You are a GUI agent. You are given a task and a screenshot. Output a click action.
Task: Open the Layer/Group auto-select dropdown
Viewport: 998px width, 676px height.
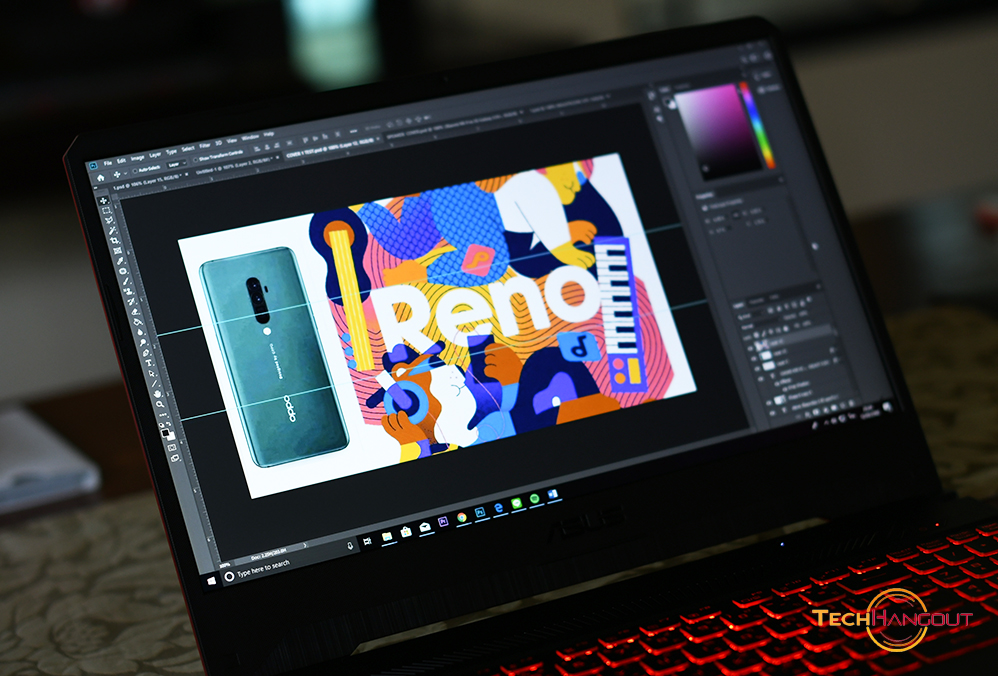[177, 164]
